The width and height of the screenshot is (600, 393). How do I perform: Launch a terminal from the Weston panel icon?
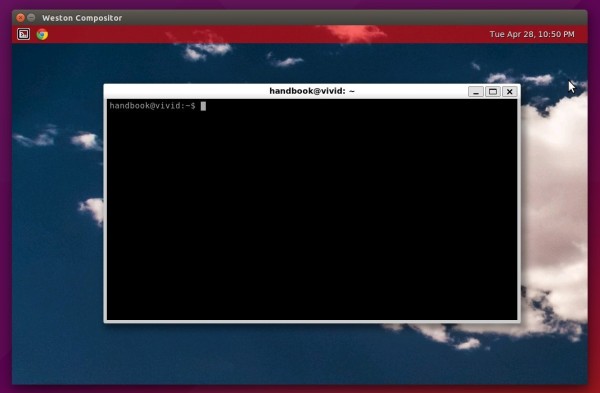pos(23,34)
